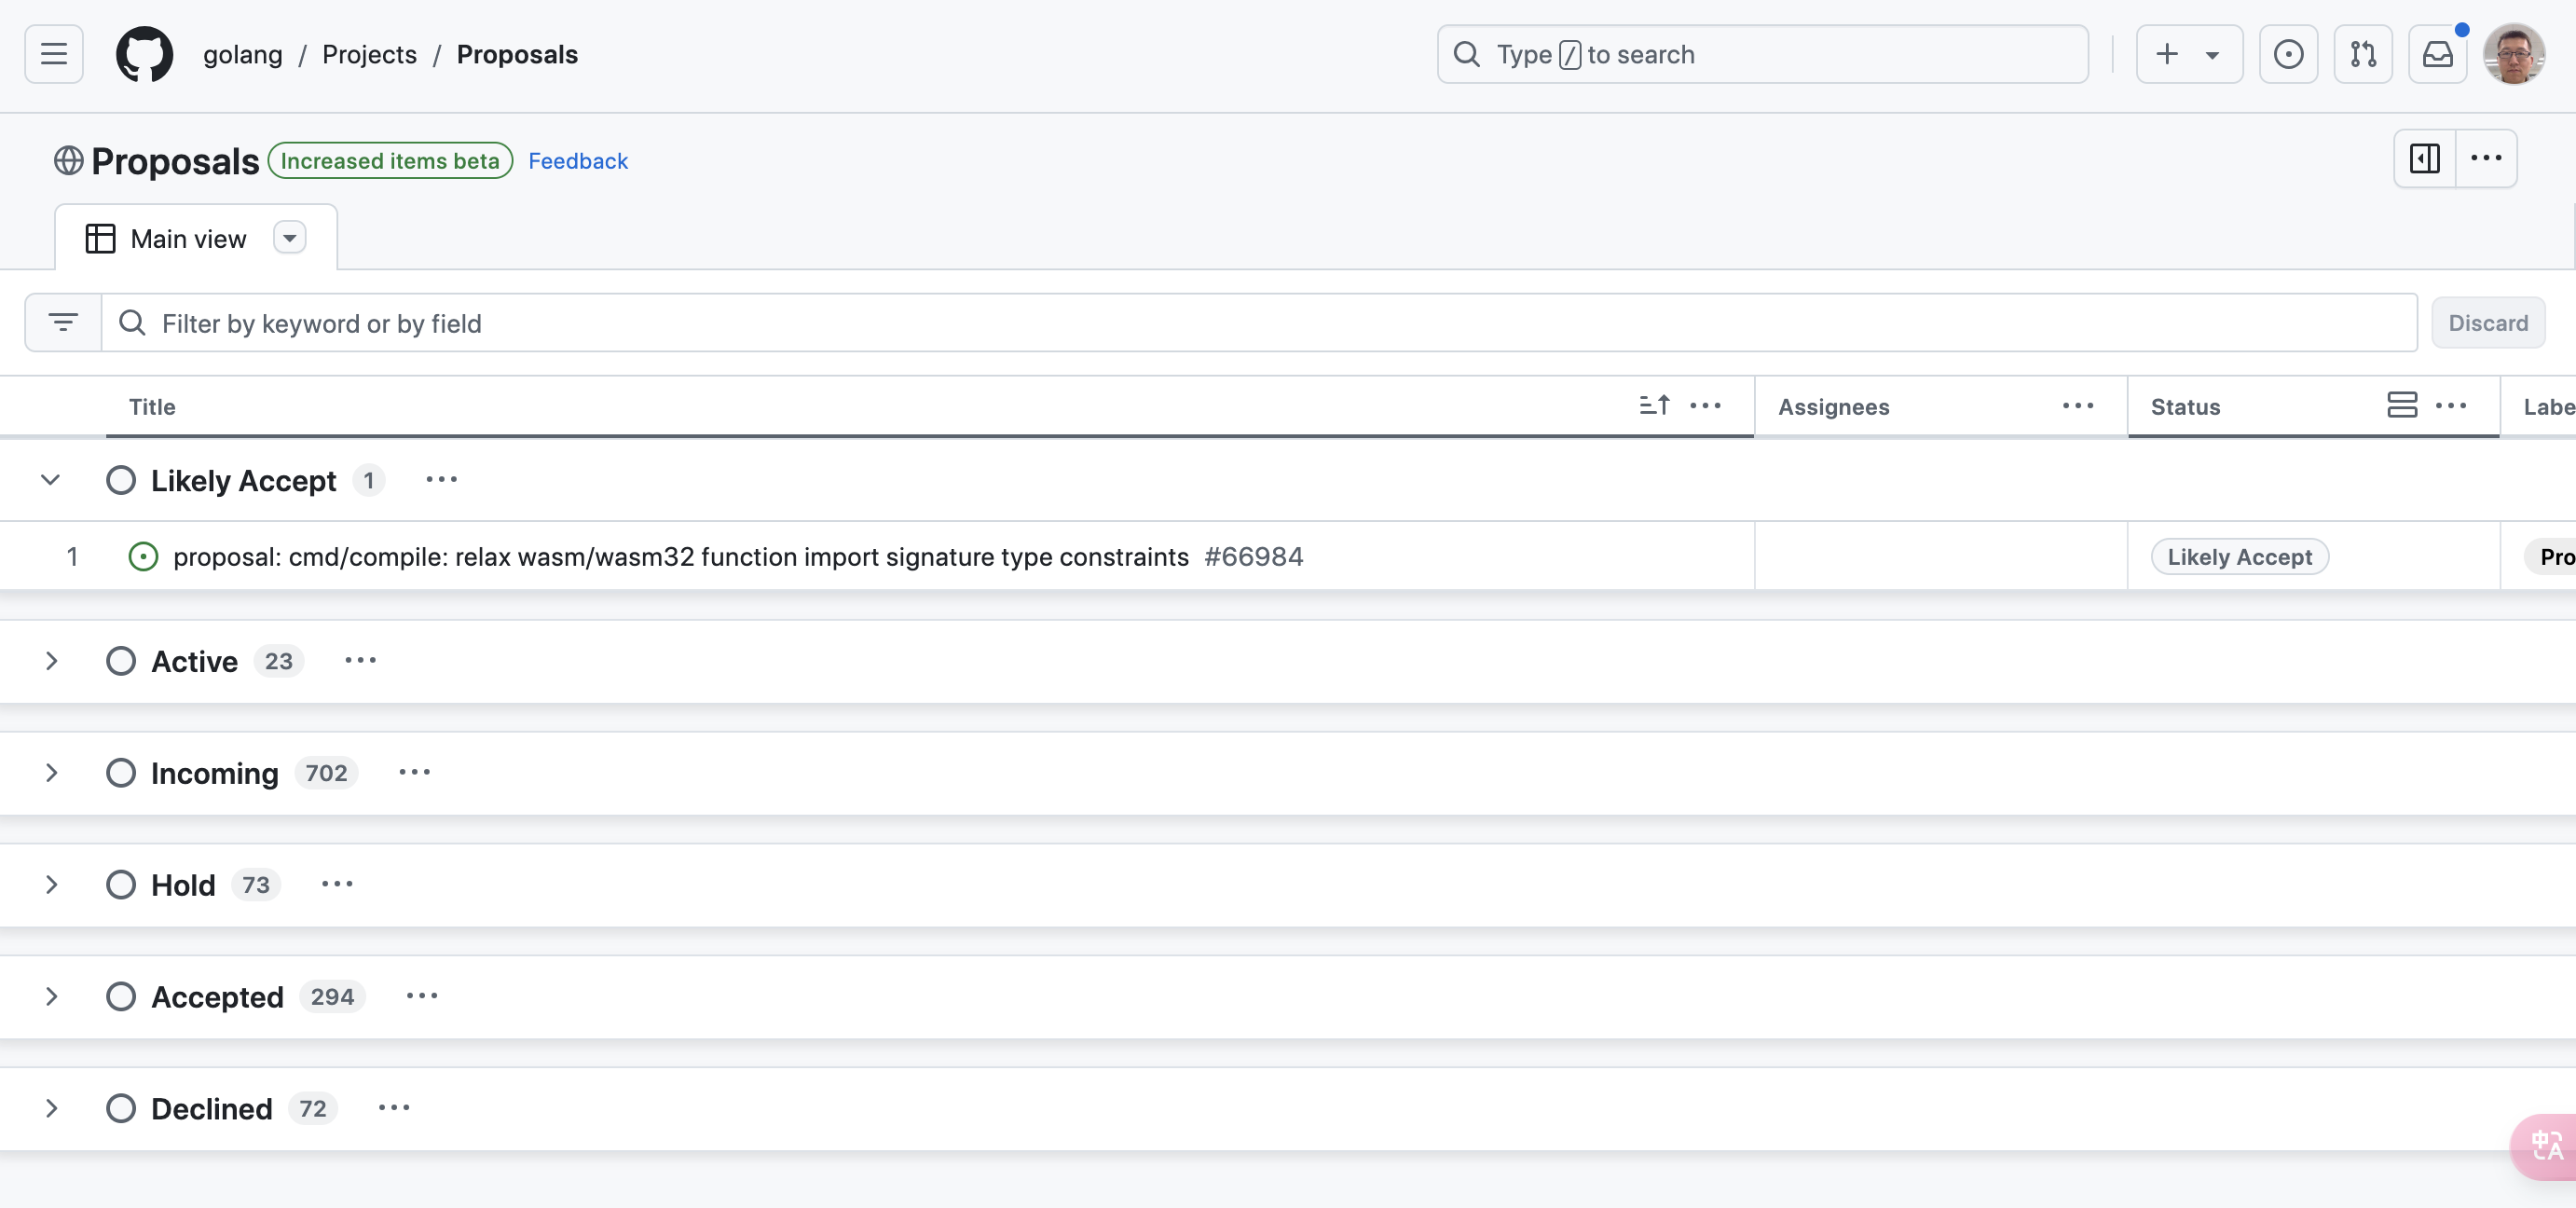Expand the Declined group
Screen dimensions: 2576x1208
click(50, 1108)
